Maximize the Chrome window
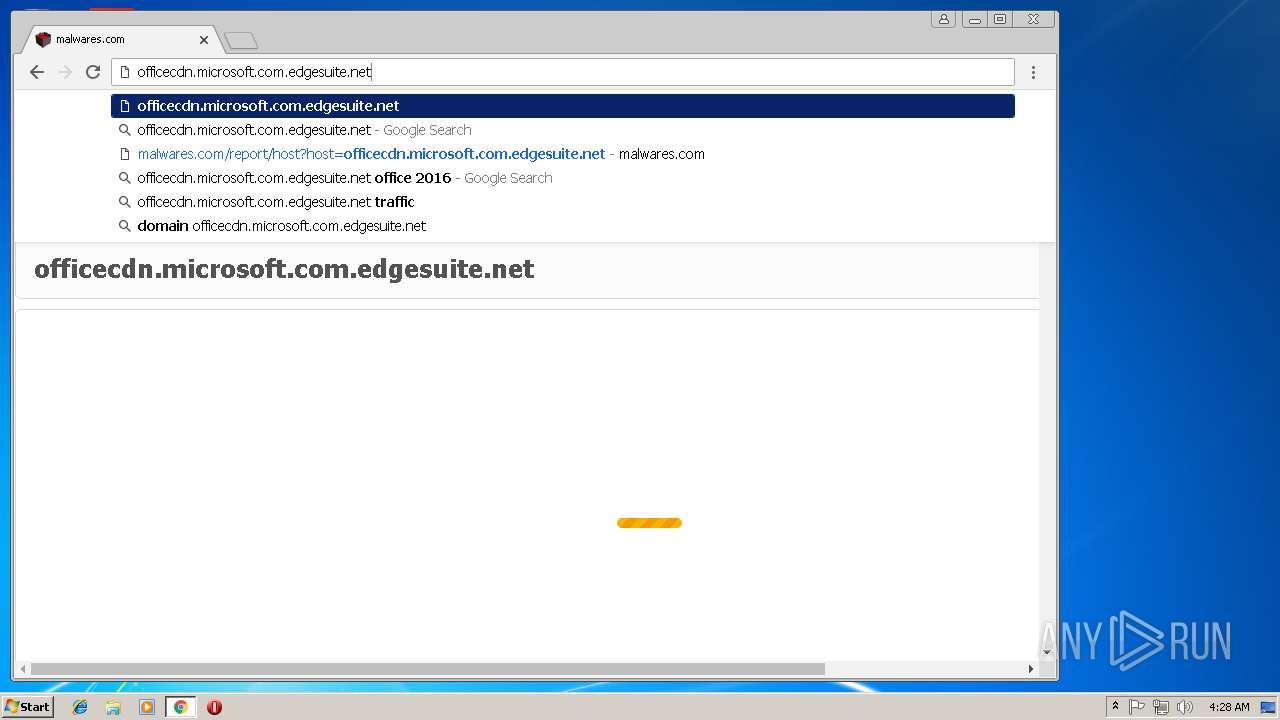1280x720 pixels. 1000,19
